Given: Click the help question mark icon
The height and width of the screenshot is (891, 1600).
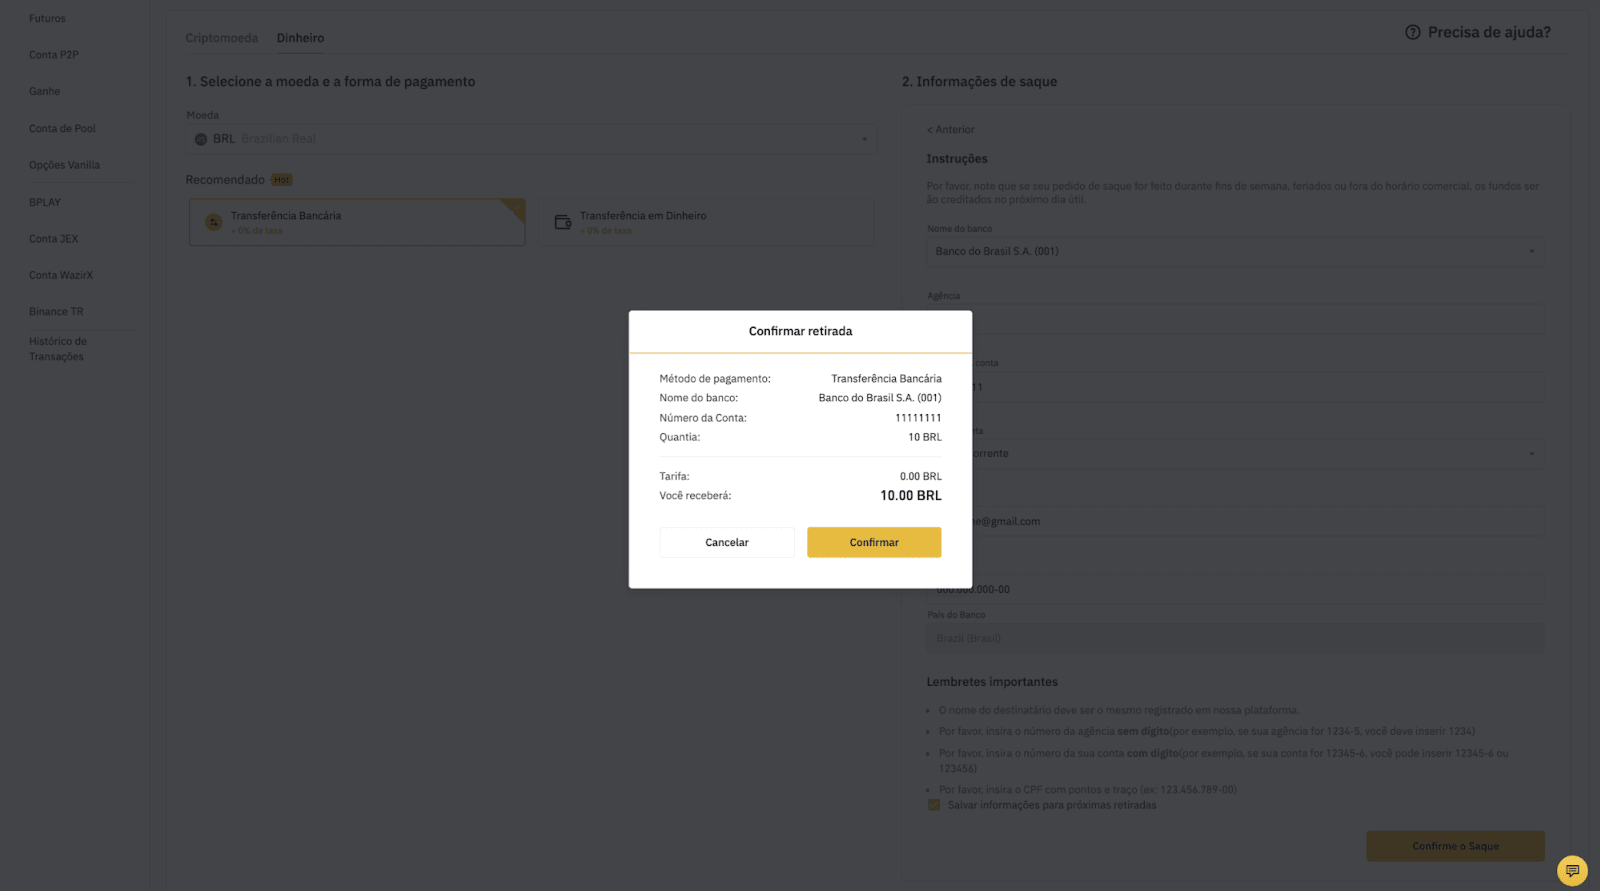Looking at the screenshot, I should click(x=1412, y=32).
